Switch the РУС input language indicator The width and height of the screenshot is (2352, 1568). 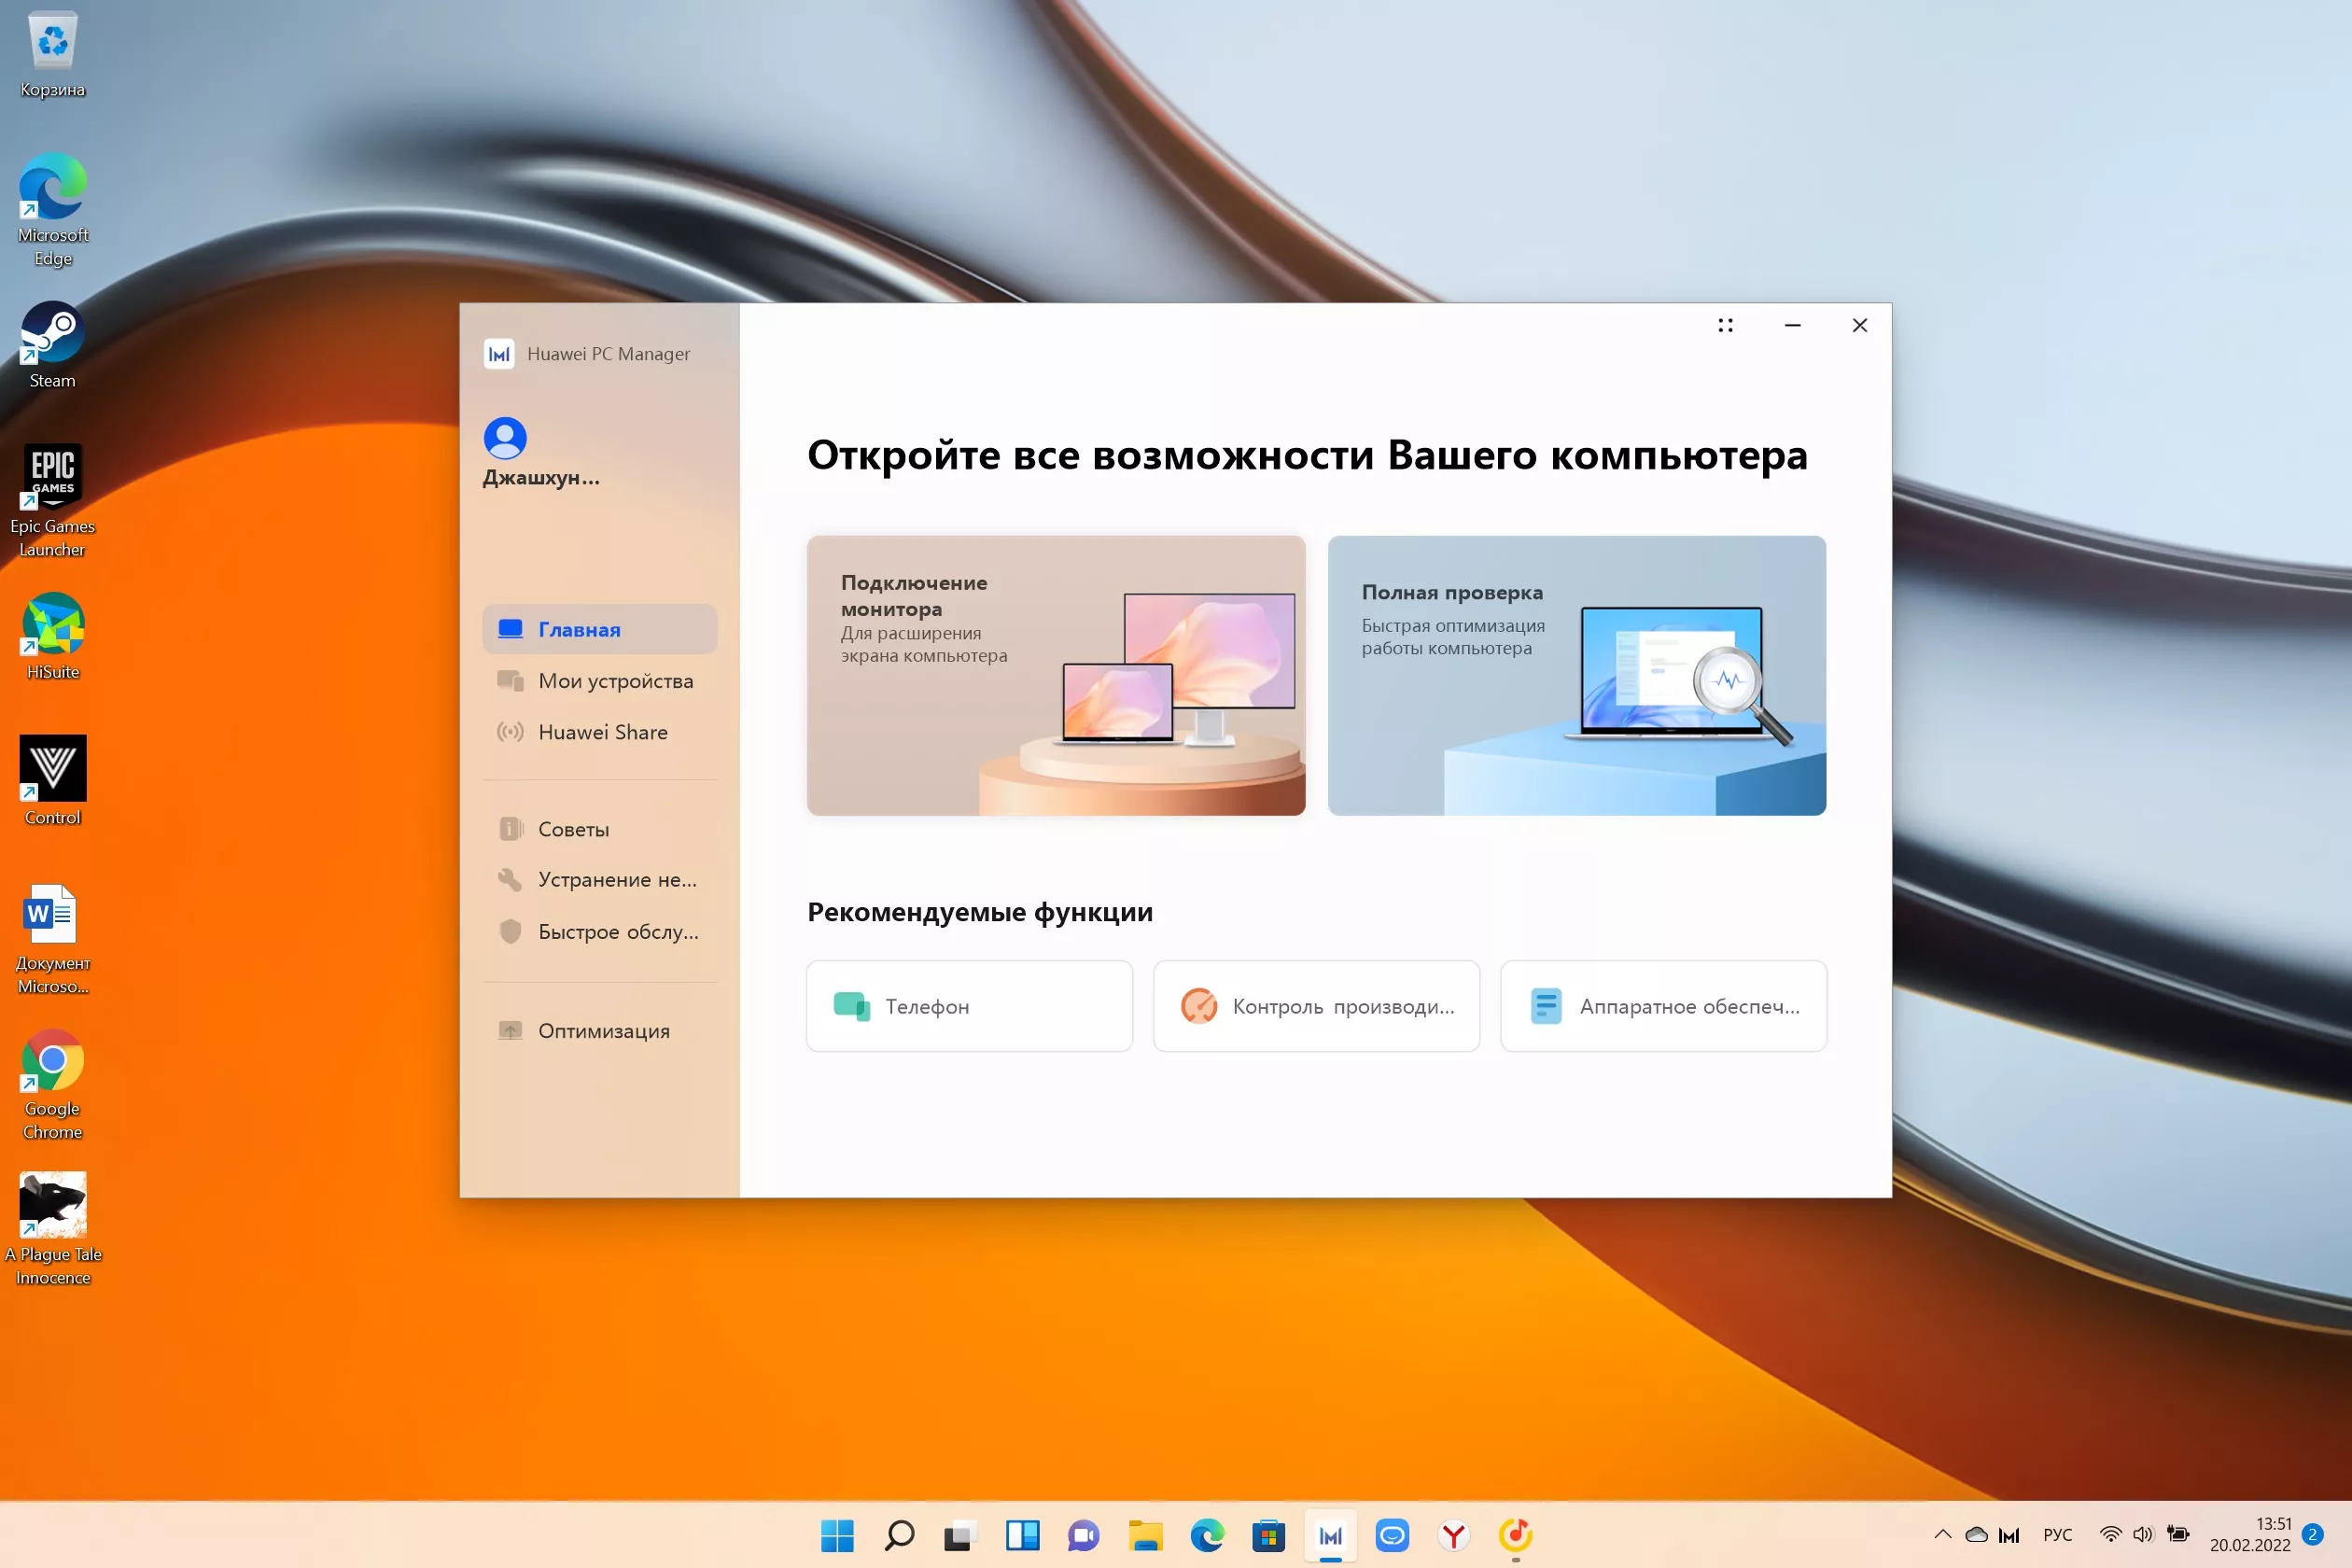[2058, 1534]
